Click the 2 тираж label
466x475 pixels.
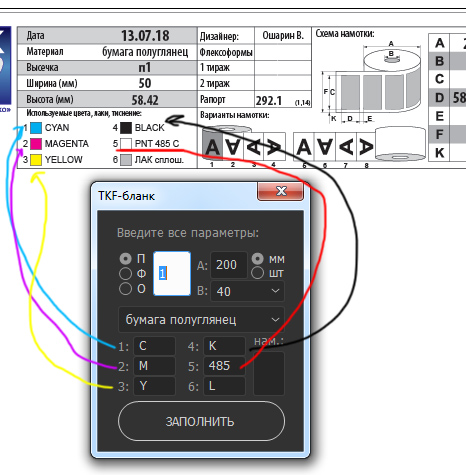215,83
